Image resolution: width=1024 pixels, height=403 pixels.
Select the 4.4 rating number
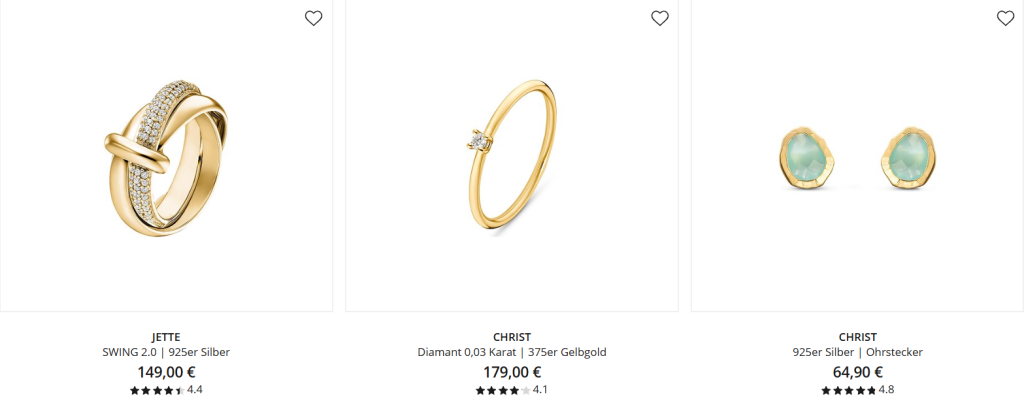point(195,390)
